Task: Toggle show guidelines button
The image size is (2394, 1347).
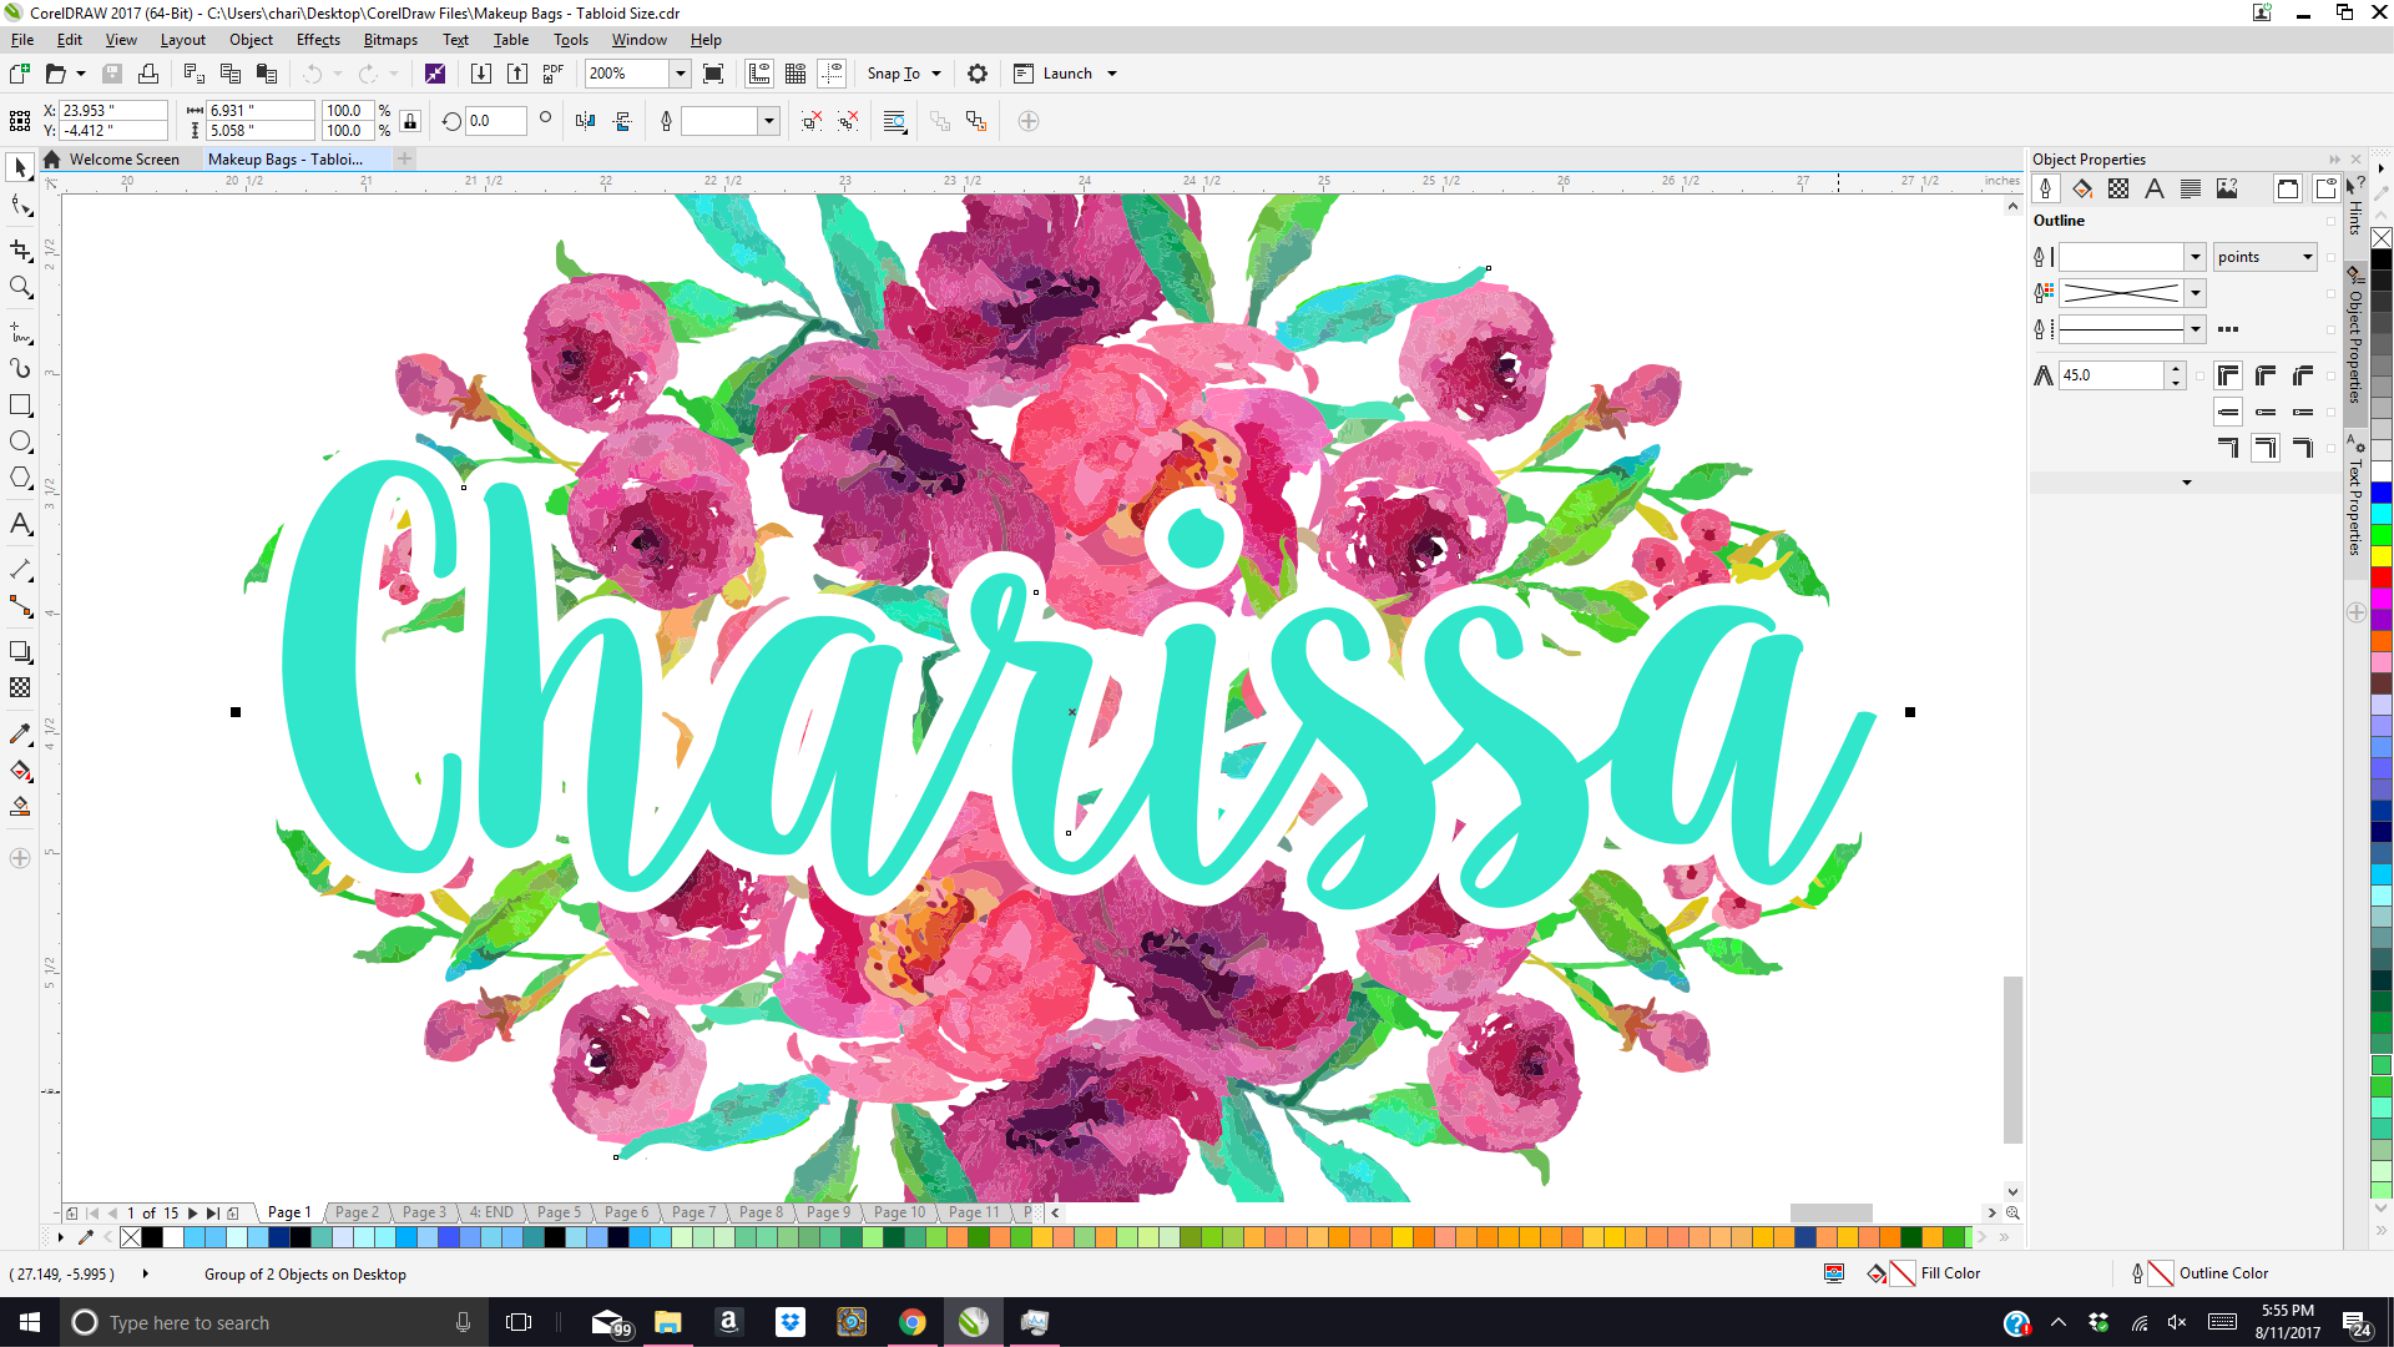Action: click(832, 73)
